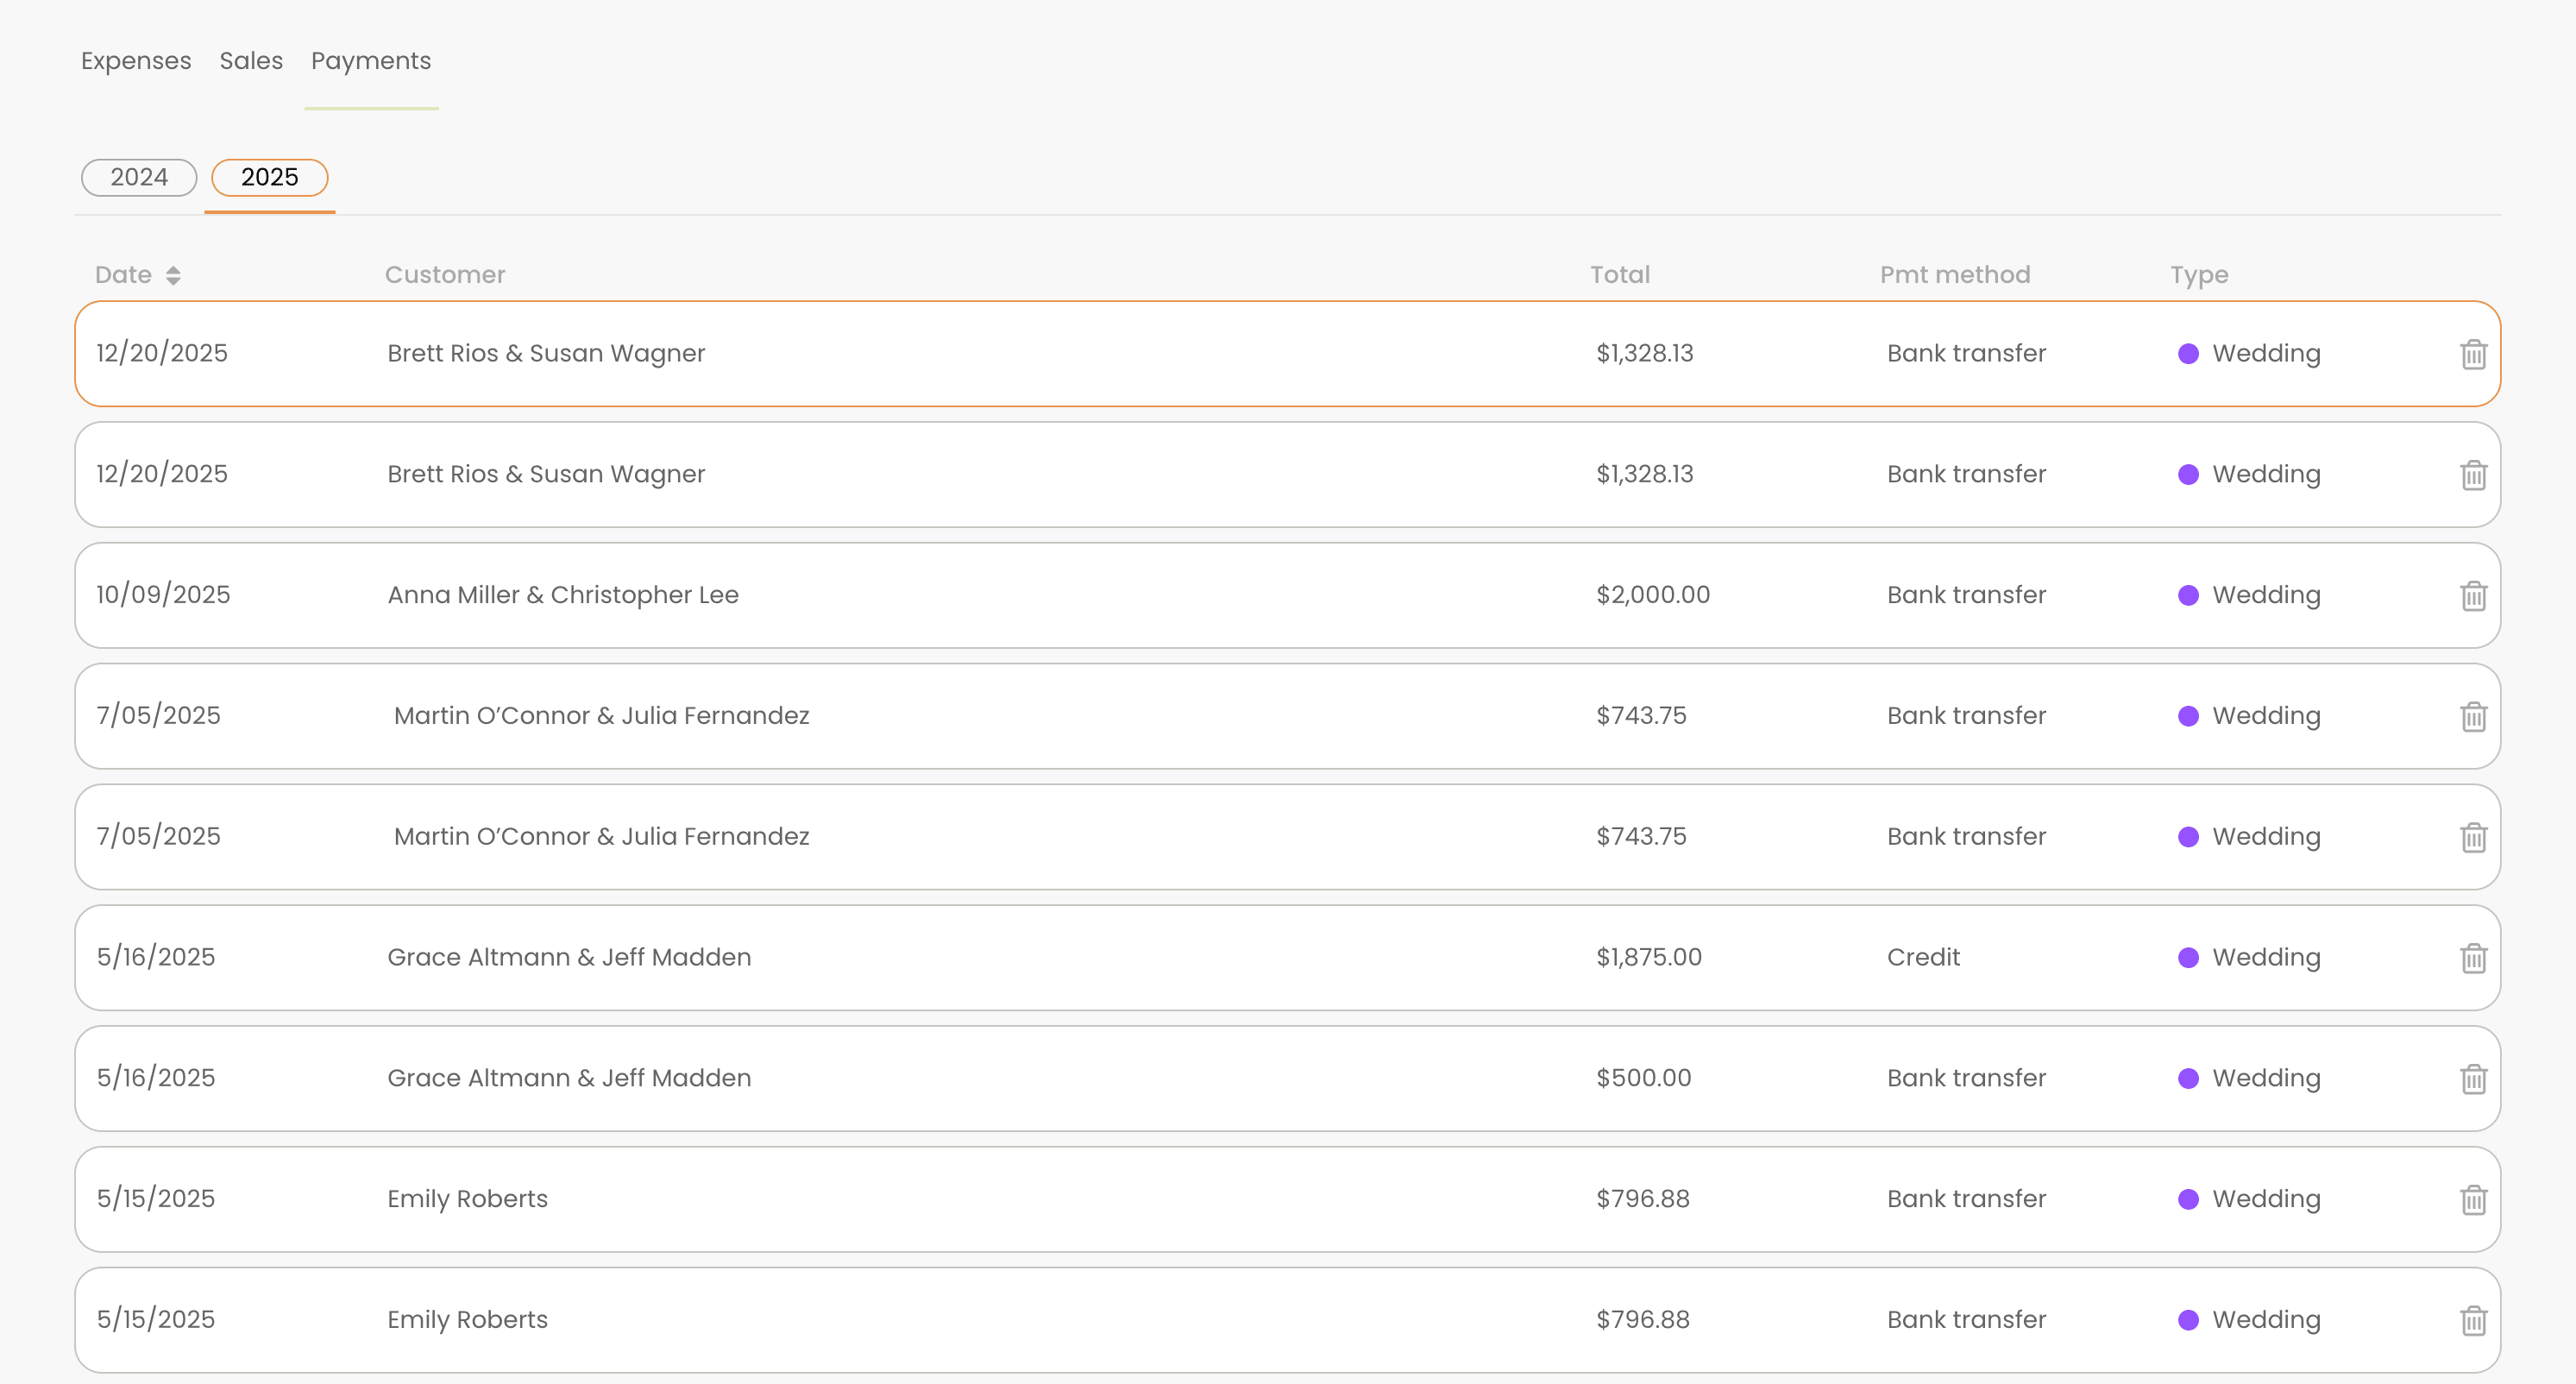Viewport: 2576px width, 1384px height.
Task: Open Grace Altmann customer in Credit row
Action: click(x=569, y=957)
